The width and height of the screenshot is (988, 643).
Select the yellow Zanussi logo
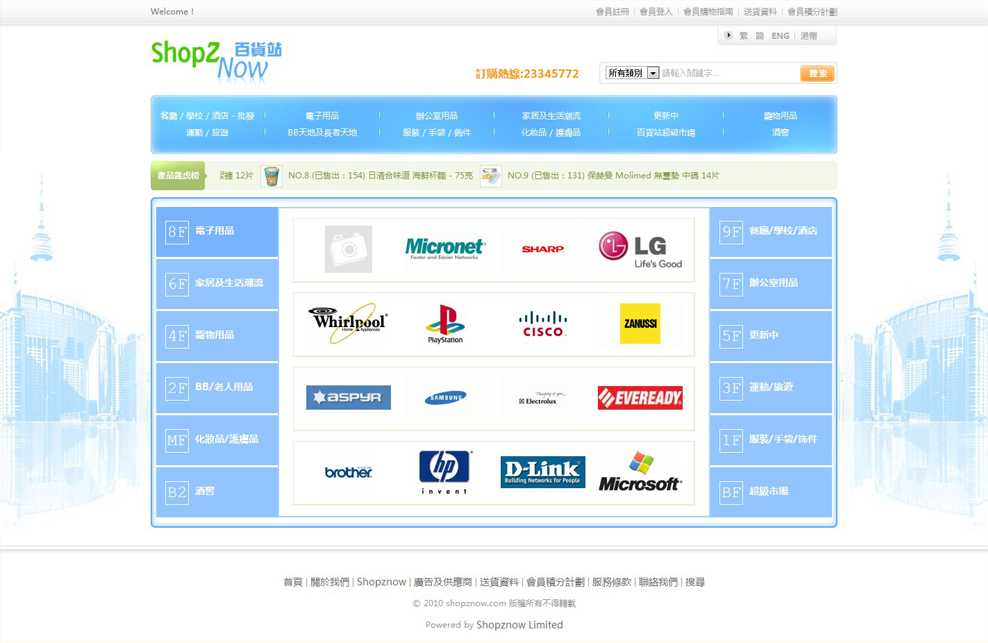(x=640, y=323)
